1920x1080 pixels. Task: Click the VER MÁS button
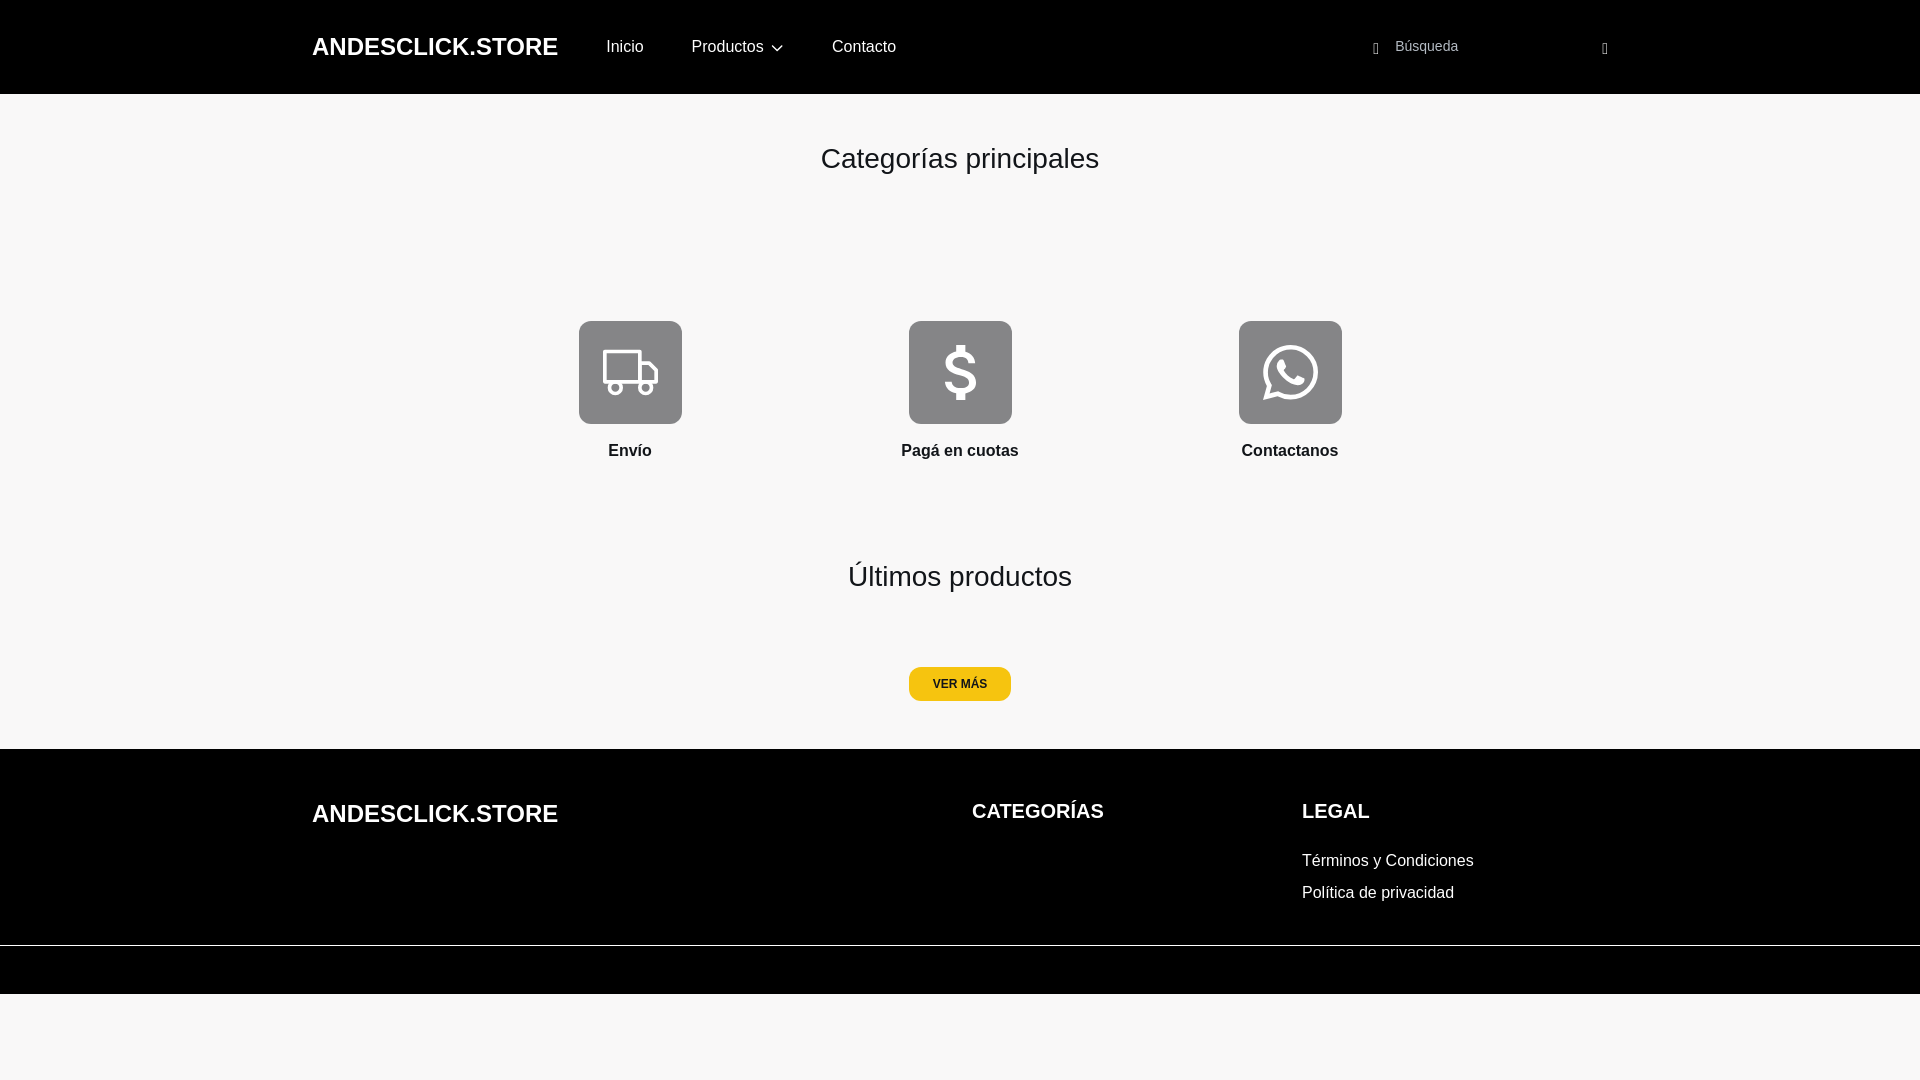click(x=960, y=684)
